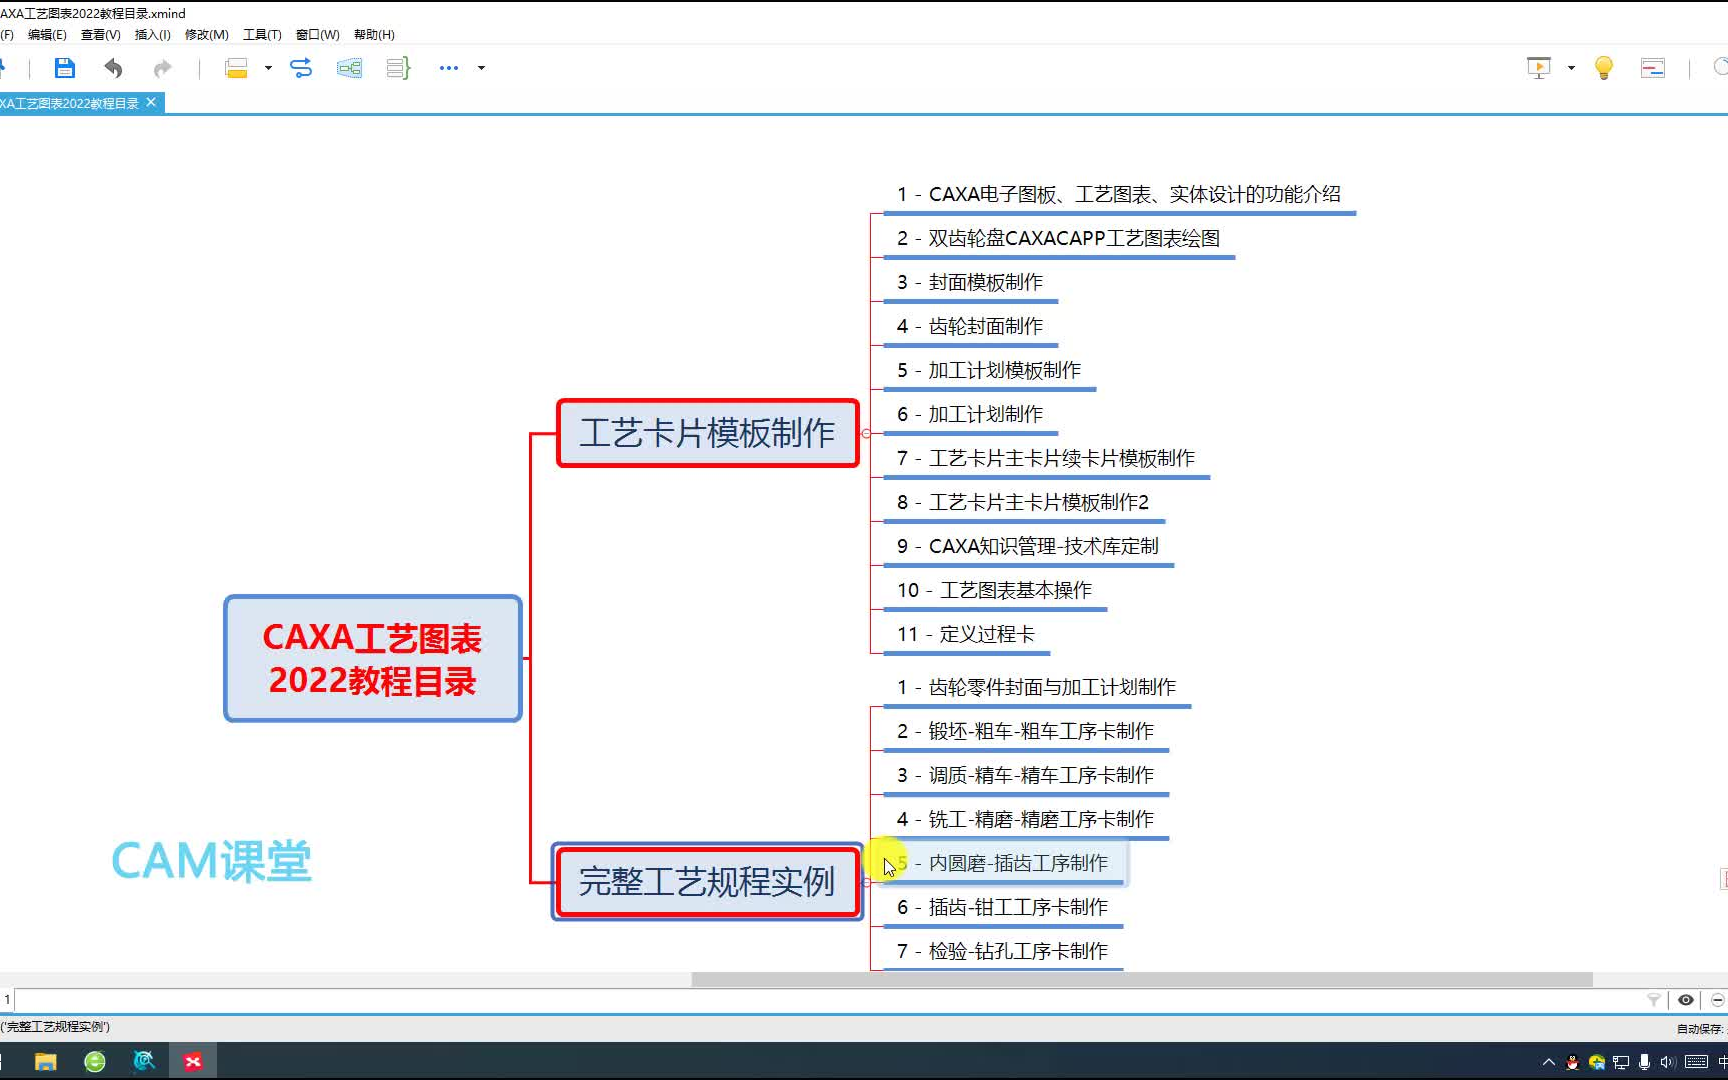The height and width of the screenshot is (1080, 1728).
Task: Select subtopic 5 - 加工计划模板制作
Action: click(x=989, y=371)
